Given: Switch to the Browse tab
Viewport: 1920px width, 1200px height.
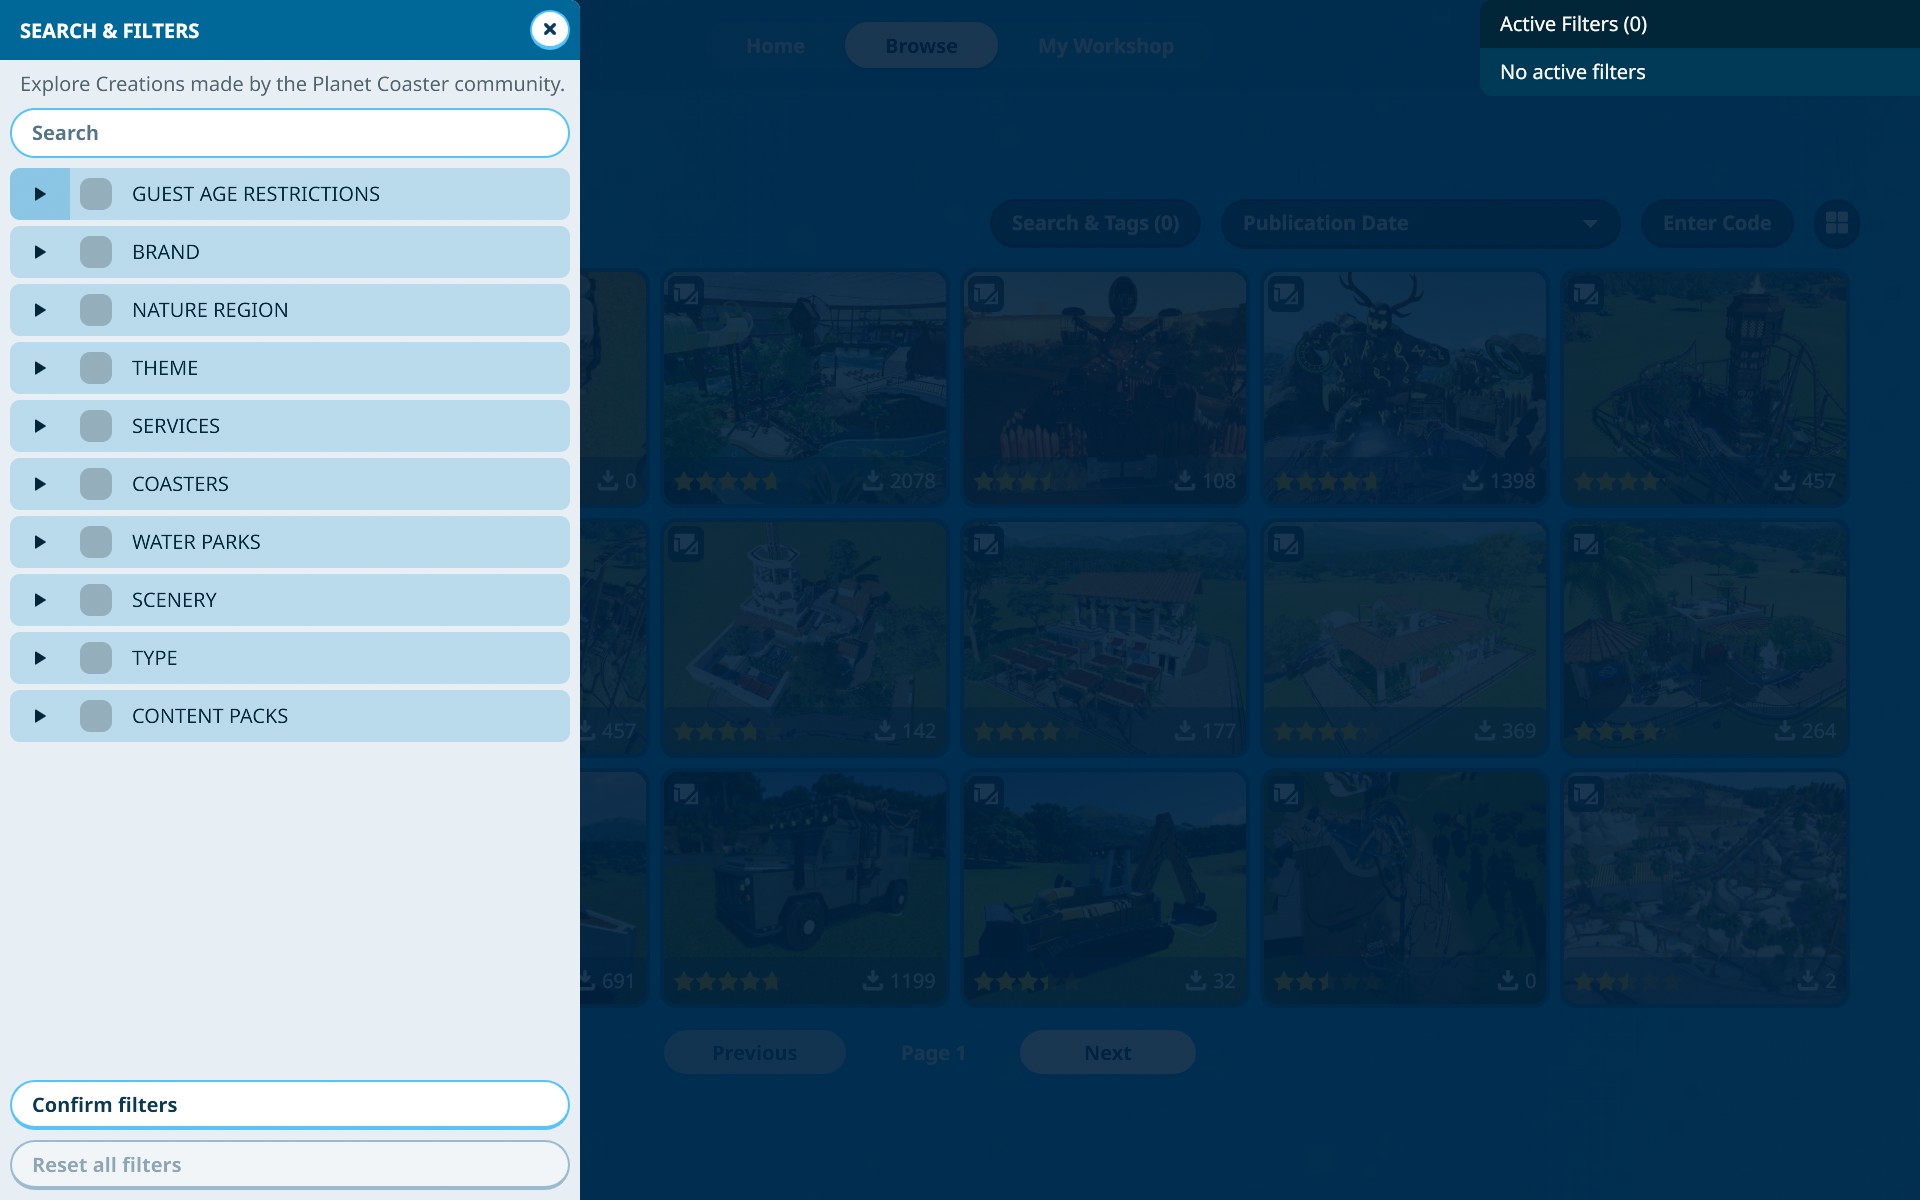Looking at the screenshot, I should click(x=921, y=46).
